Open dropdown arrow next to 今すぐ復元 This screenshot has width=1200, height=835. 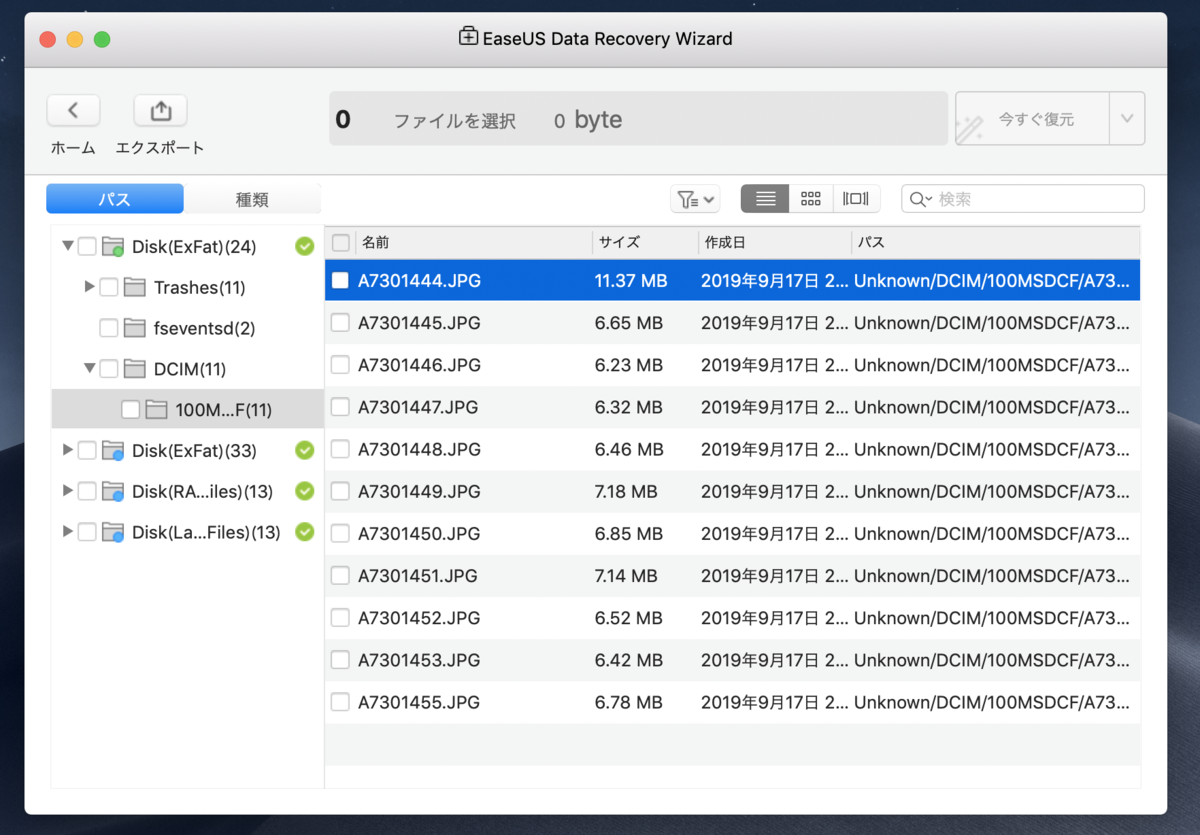(x=1127, y=119)
